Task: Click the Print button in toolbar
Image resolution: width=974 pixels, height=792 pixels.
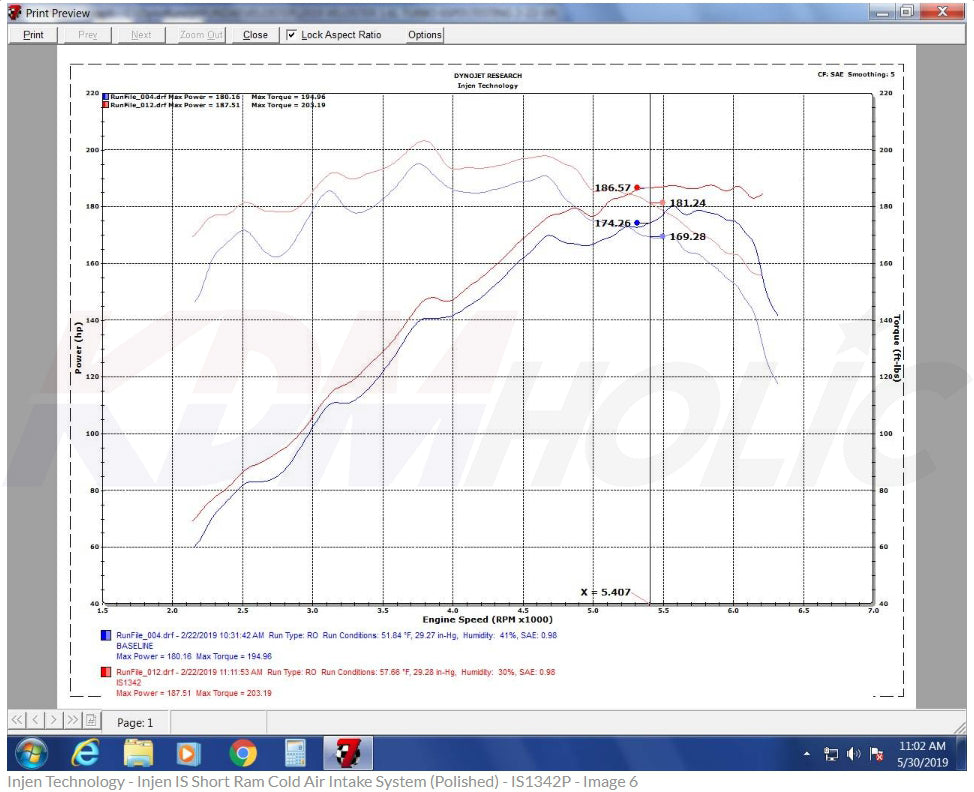Action: pyautogui.click(x=33, y=34)
